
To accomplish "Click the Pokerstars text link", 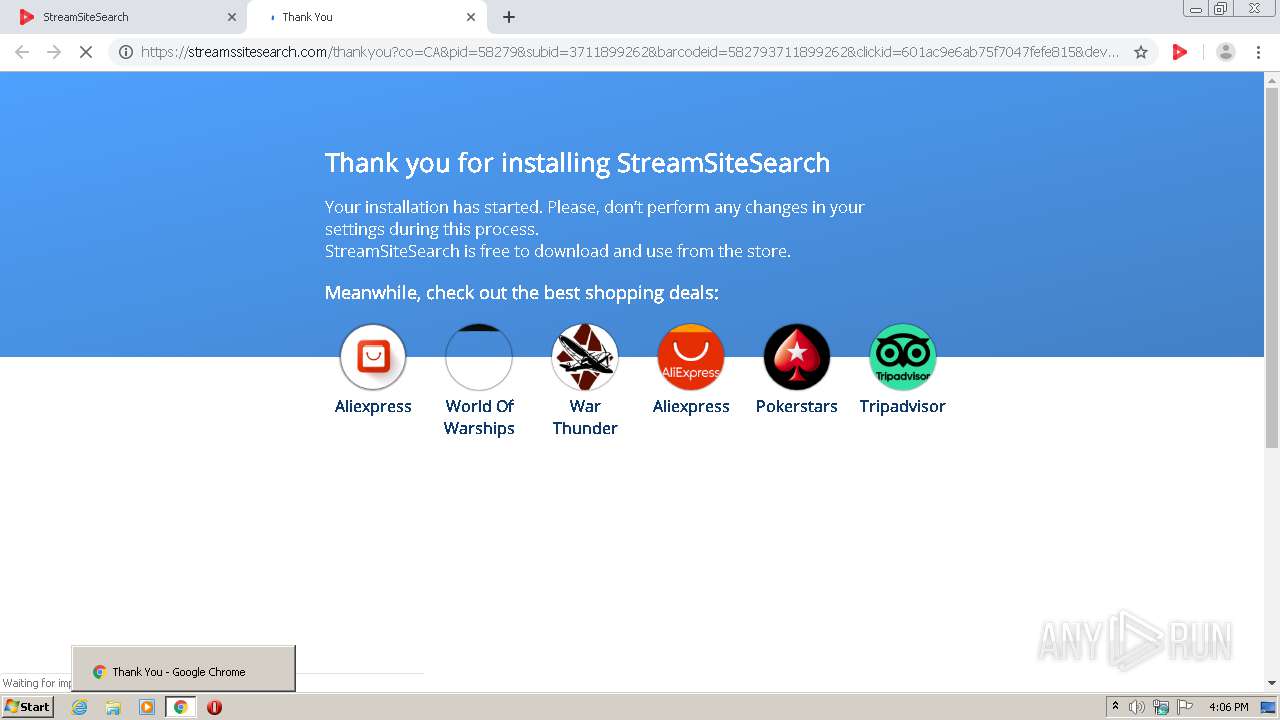I will tap(797, 406).
